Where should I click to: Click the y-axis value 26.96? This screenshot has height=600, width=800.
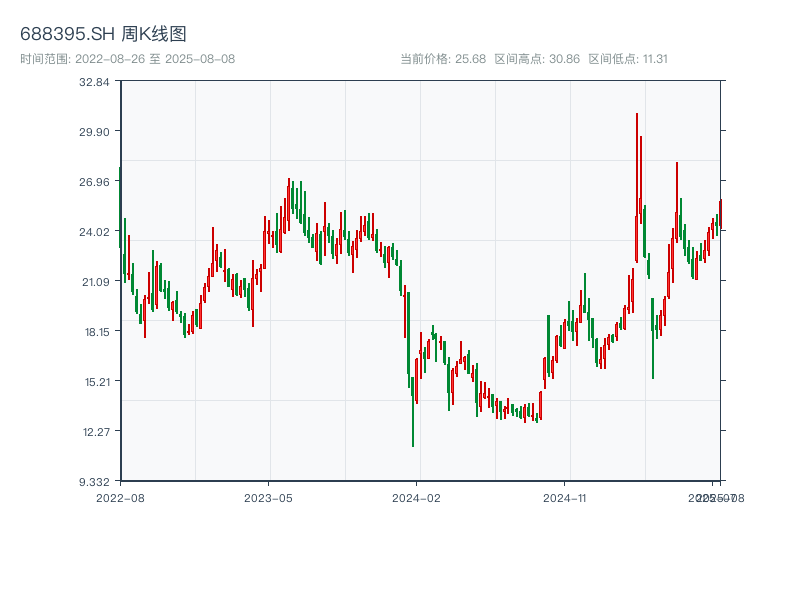(x=94, y=182)
